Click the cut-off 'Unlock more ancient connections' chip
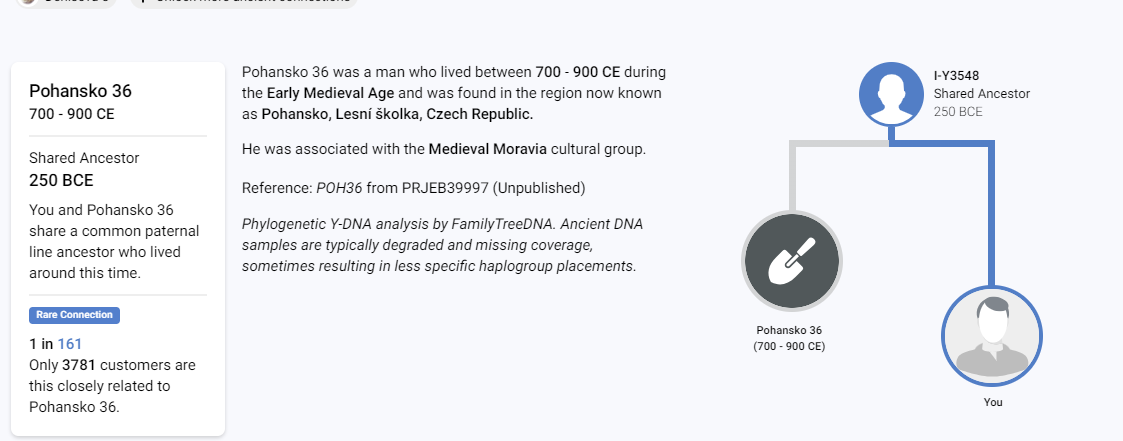The height and width of the screenshot is (441, 1123). point(244,3)
